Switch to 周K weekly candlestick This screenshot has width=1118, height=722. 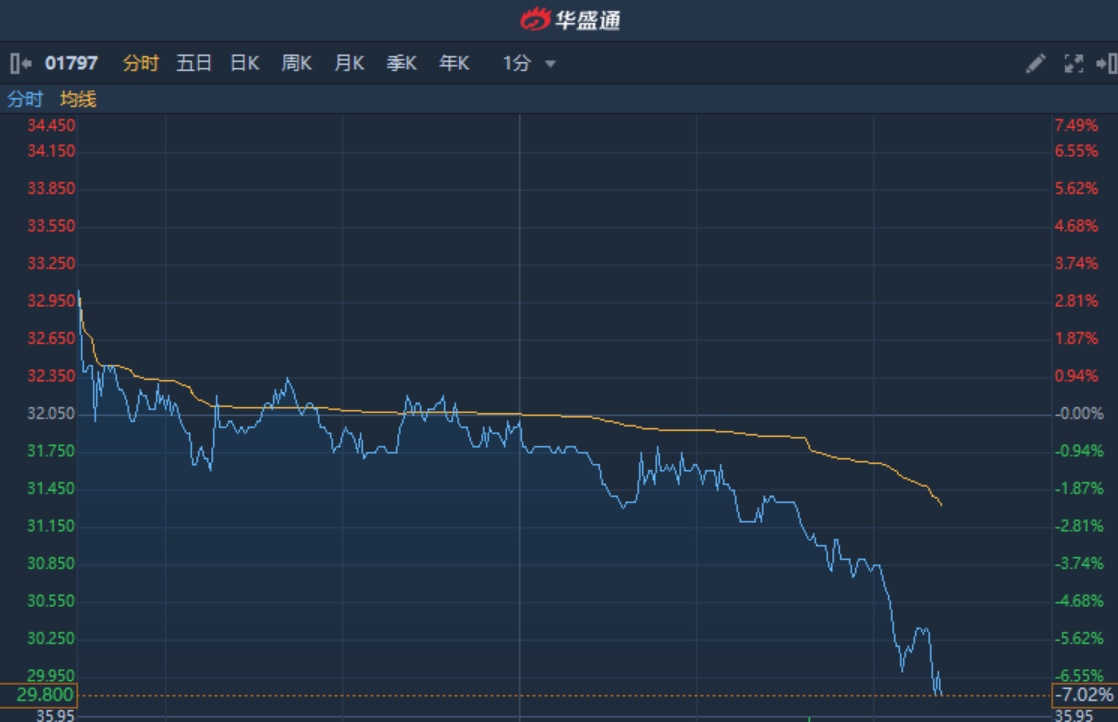(x=297, y=63)
